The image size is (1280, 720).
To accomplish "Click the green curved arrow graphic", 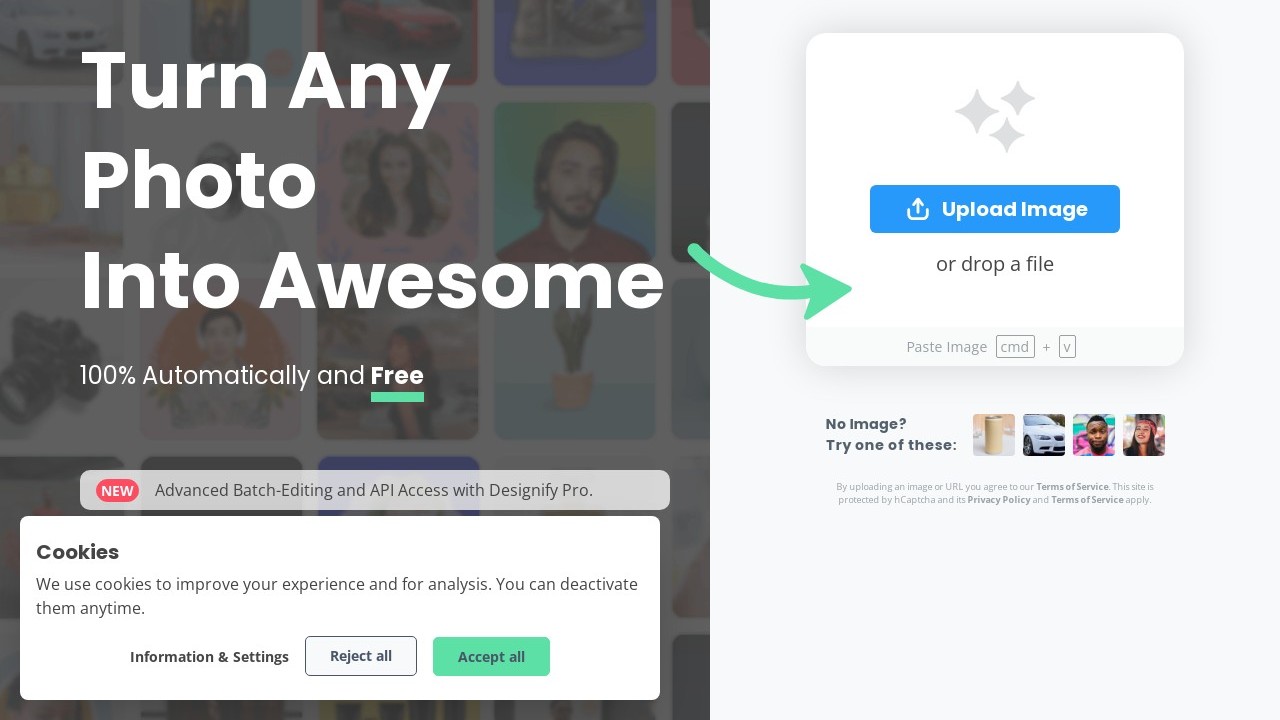I will pyautogui.click(x=770, y=281).
